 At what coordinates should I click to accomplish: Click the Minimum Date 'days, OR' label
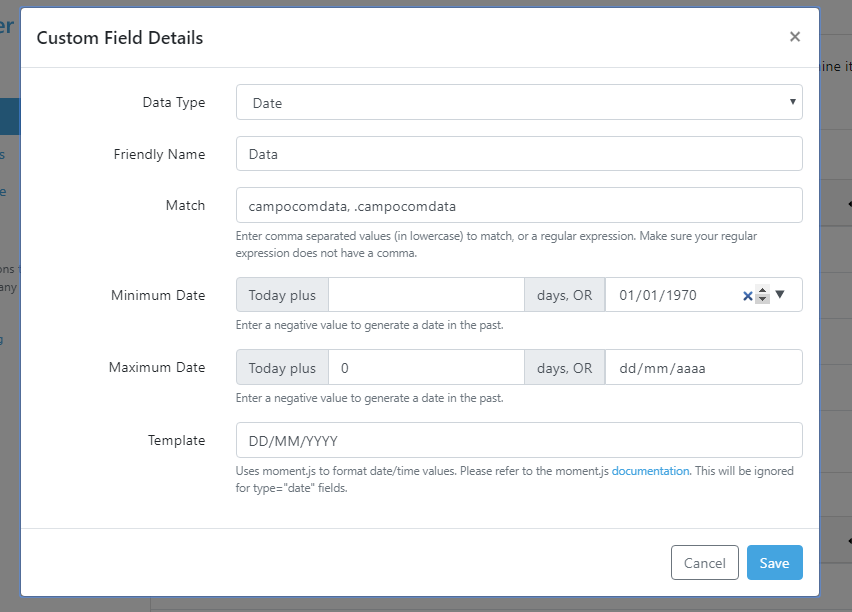point(565,295)
